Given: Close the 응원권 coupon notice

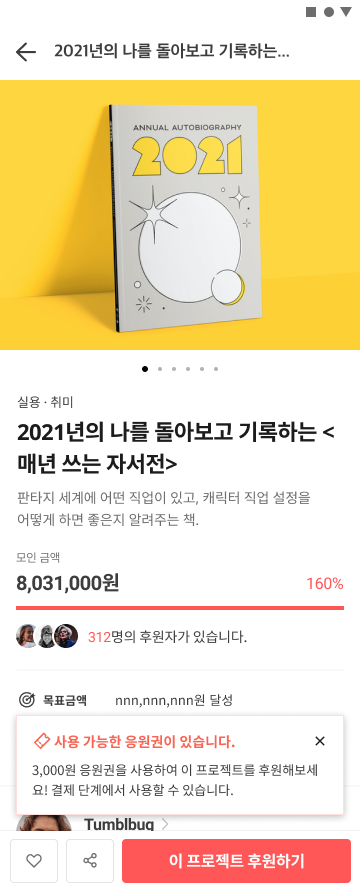Looking at the screenshot, I should click(x=320, y=741).
